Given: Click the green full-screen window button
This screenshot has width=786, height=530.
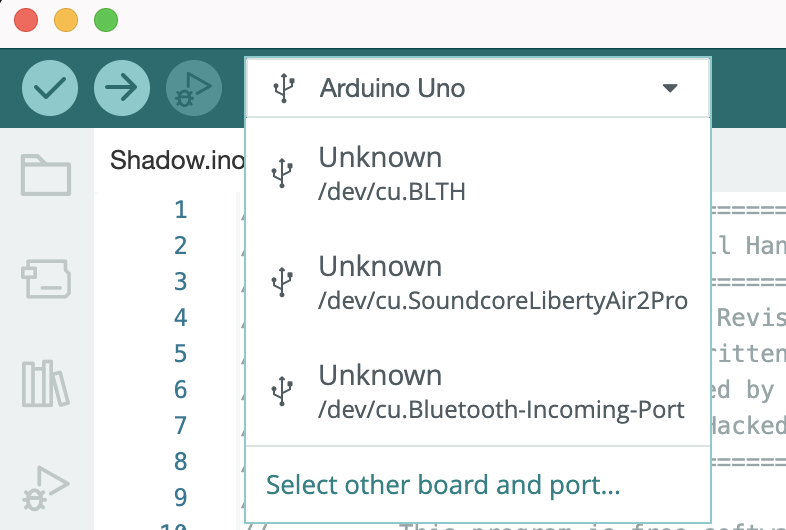Looking at the screenshot, I should pyautogui.click(x=105, y=20).
